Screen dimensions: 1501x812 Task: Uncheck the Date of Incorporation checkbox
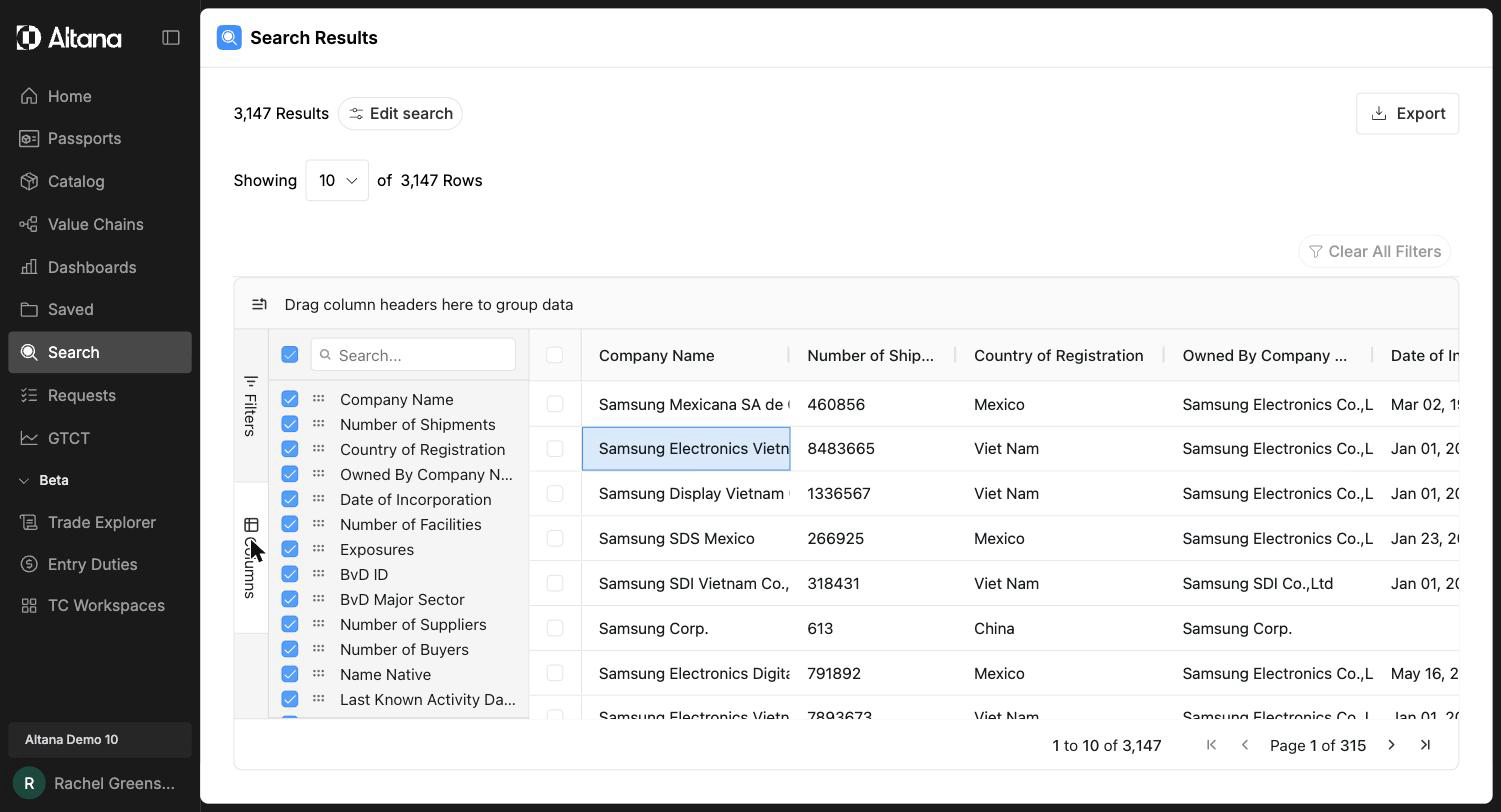click(x=290, y=499)
